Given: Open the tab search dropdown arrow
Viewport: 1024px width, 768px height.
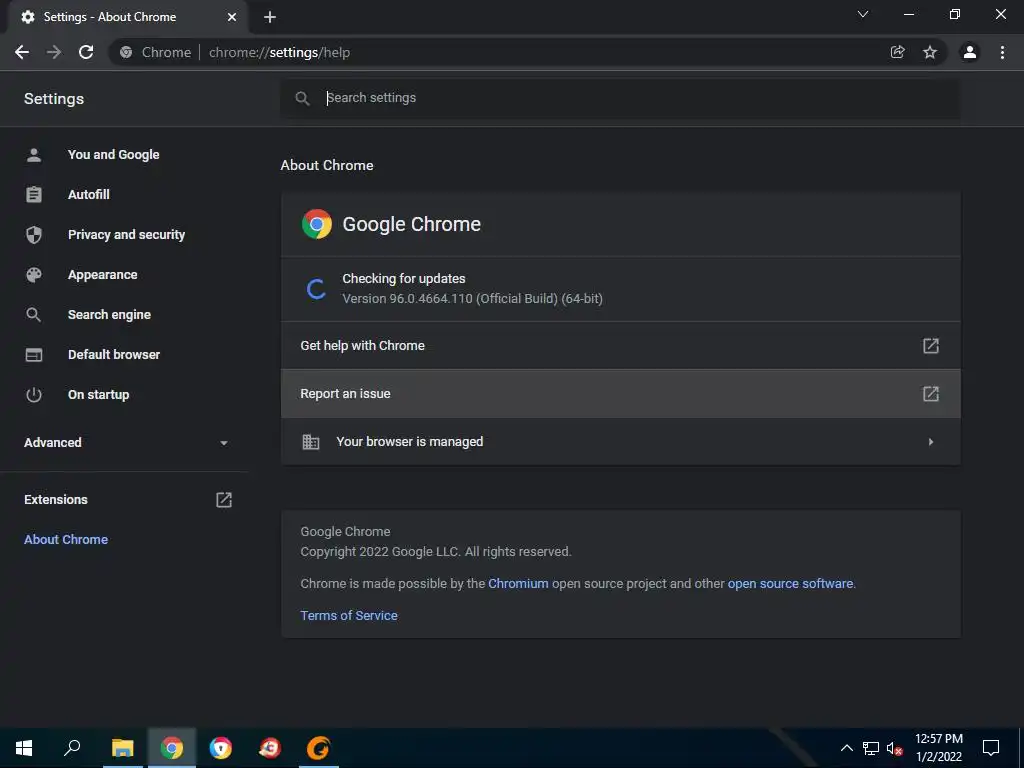Looking at the screenshot, I should click(863, 14).
